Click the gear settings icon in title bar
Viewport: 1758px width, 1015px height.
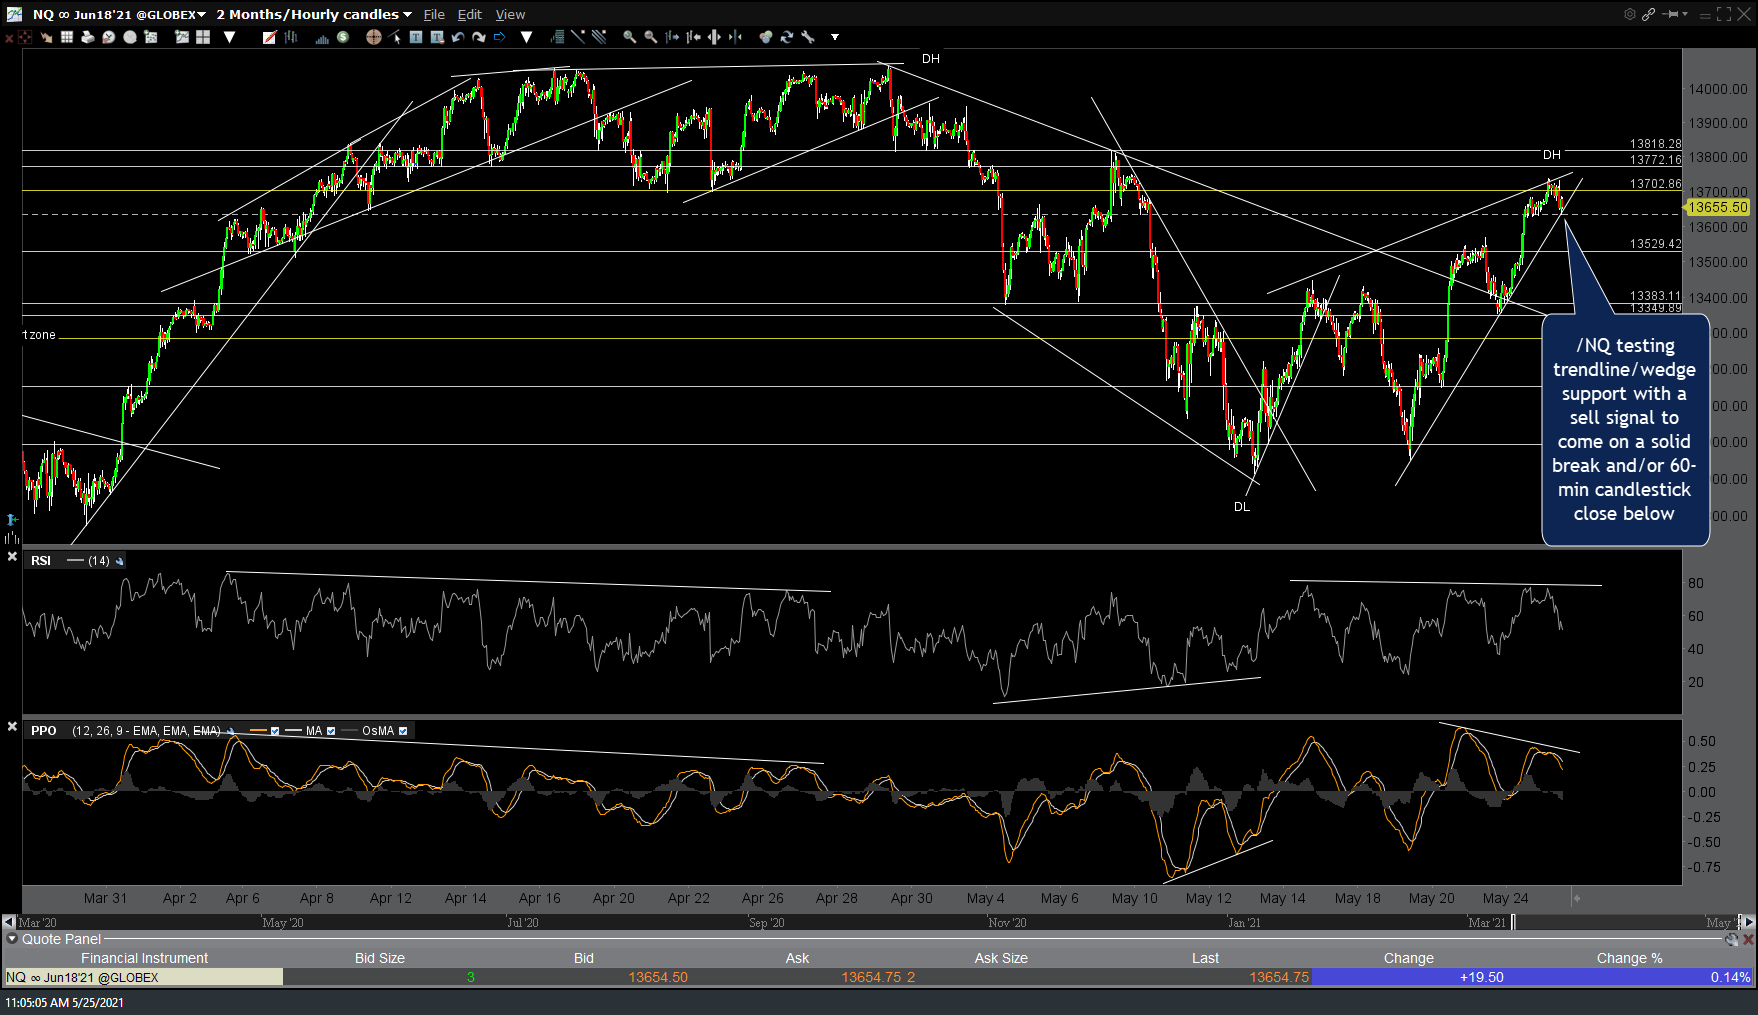click(1629, 14)
